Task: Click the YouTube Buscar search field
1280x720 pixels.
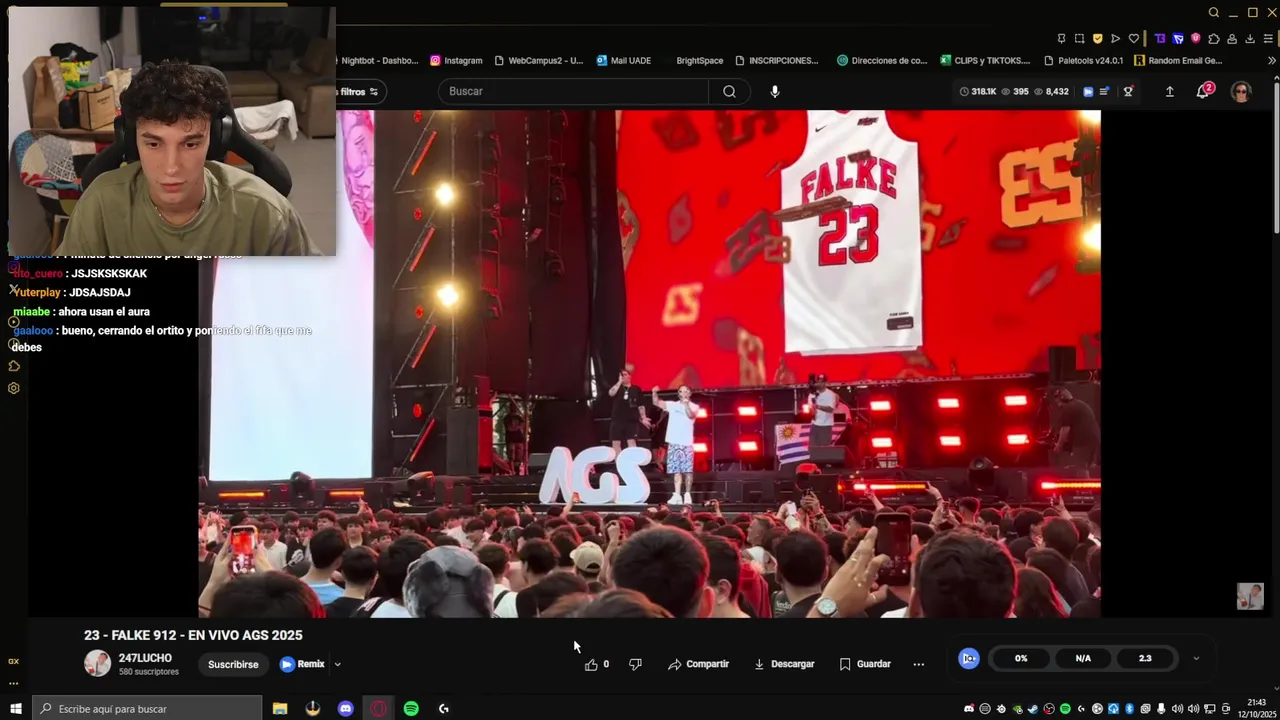Action: click(573, 91)
